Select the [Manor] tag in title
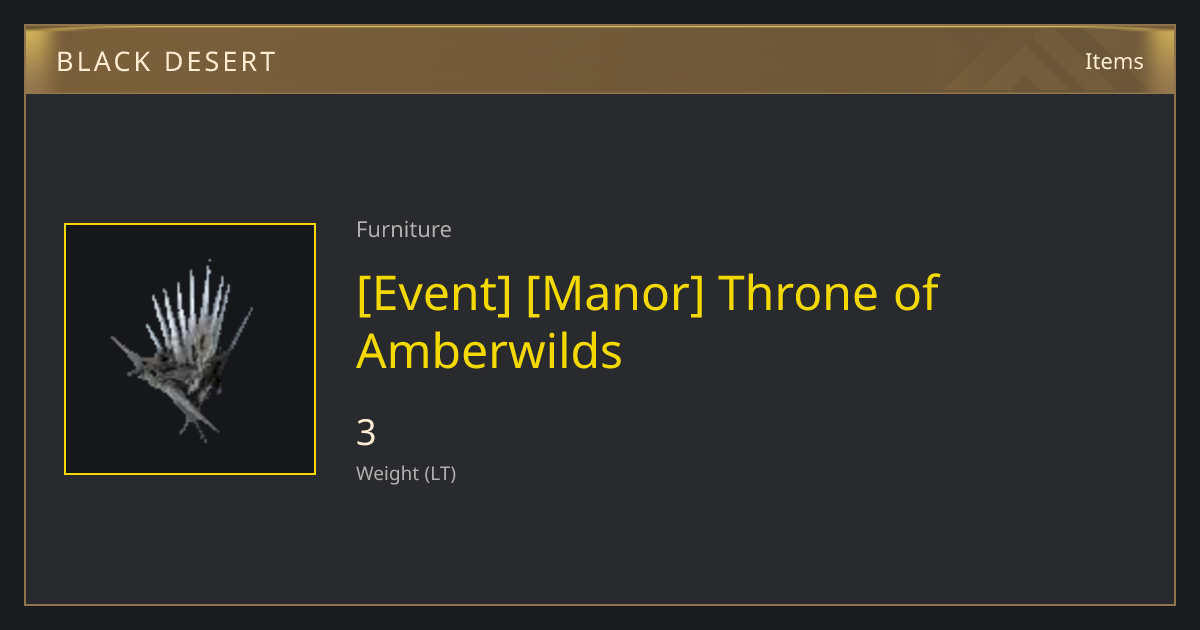This screenshot has height=630, width=1200. pyautogui.click(x=615, y=293)
